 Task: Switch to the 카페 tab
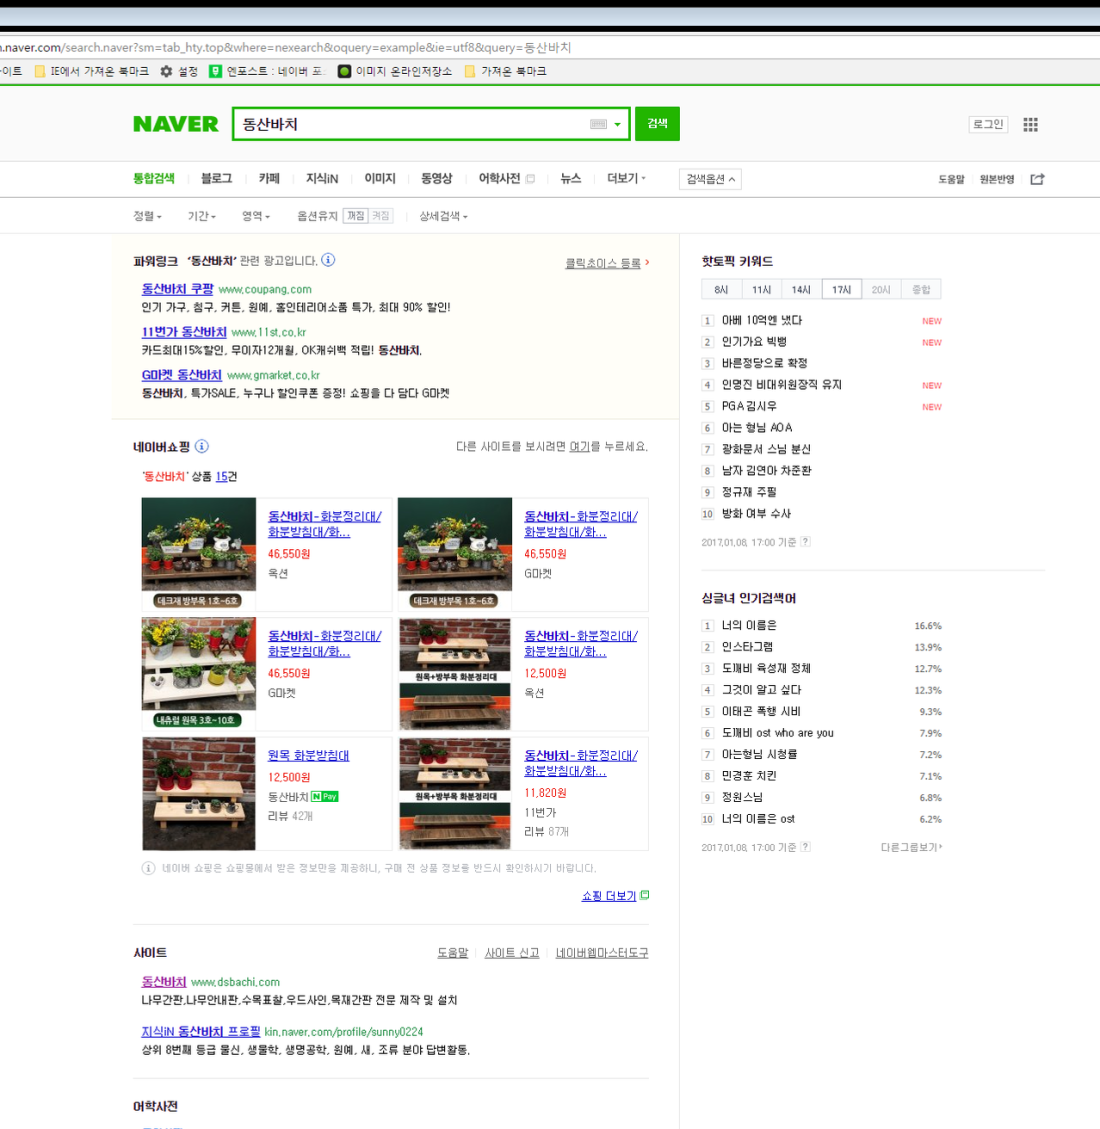click(269, 179)
